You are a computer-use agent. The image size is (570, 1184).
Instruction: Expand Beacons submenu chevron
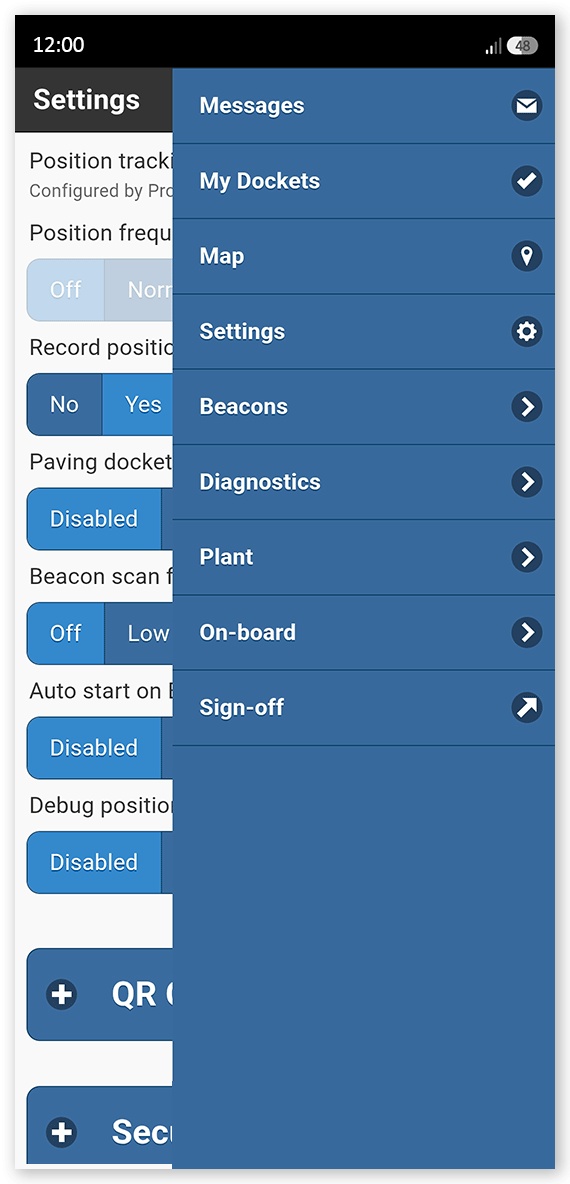point(526,407)
